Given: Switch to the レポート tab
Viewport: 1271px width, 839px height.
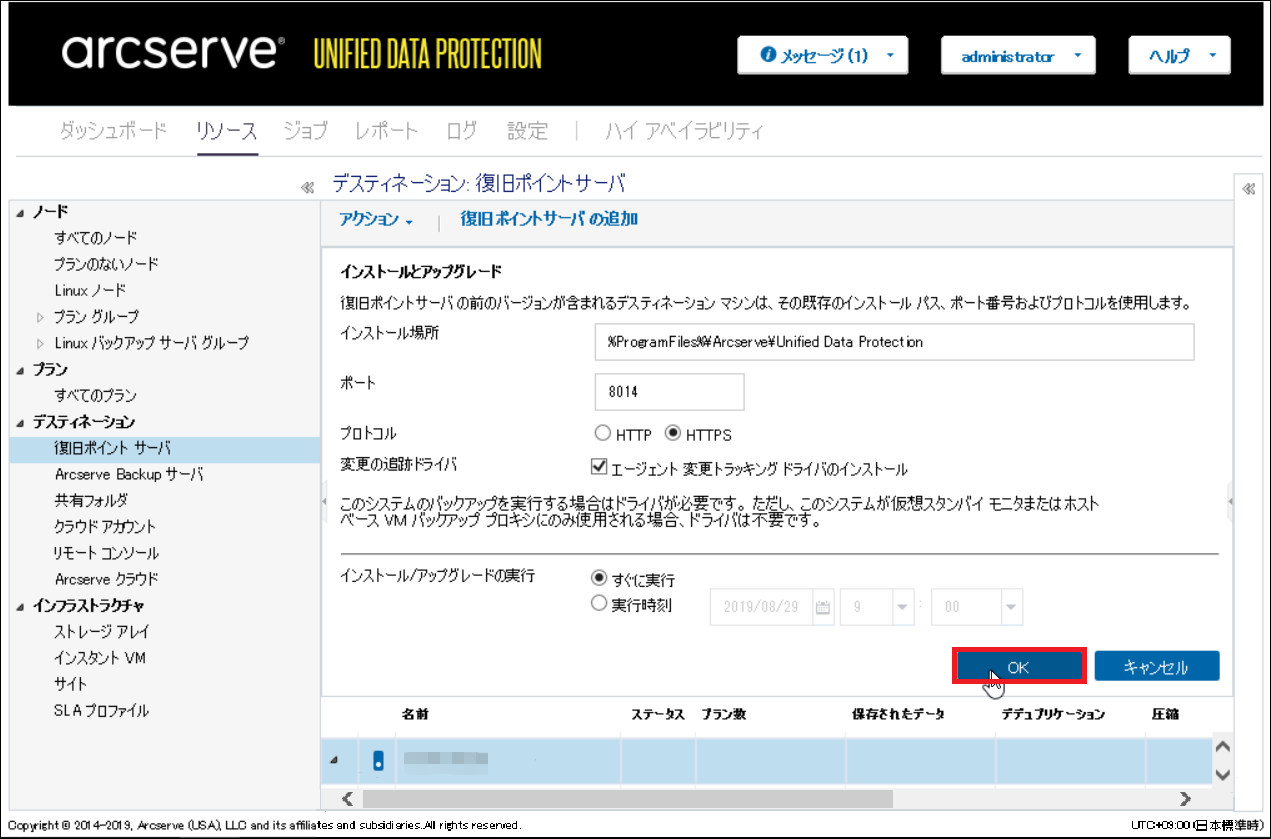Looking at the screenshot, I should pyautogui.click(x=386, y=131).
